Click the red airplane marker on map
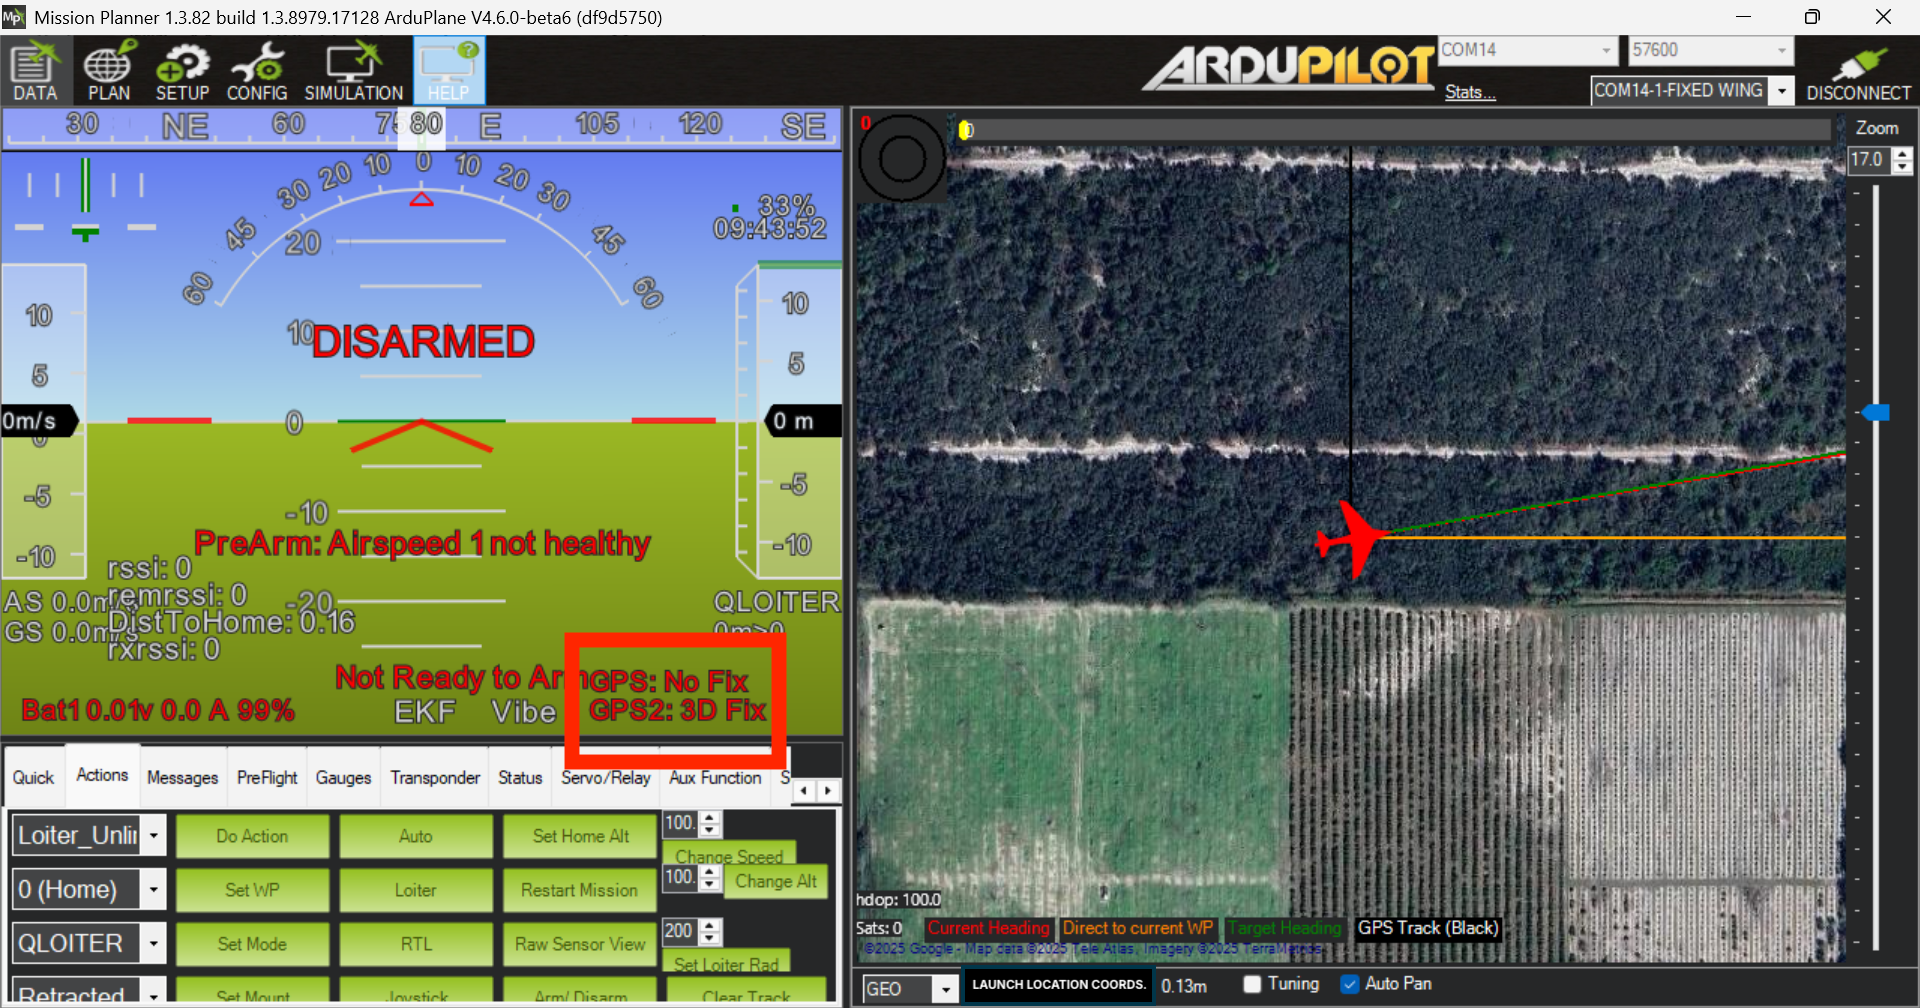The width and height of the screenshot is (1920, 1008). (1350, 540)
